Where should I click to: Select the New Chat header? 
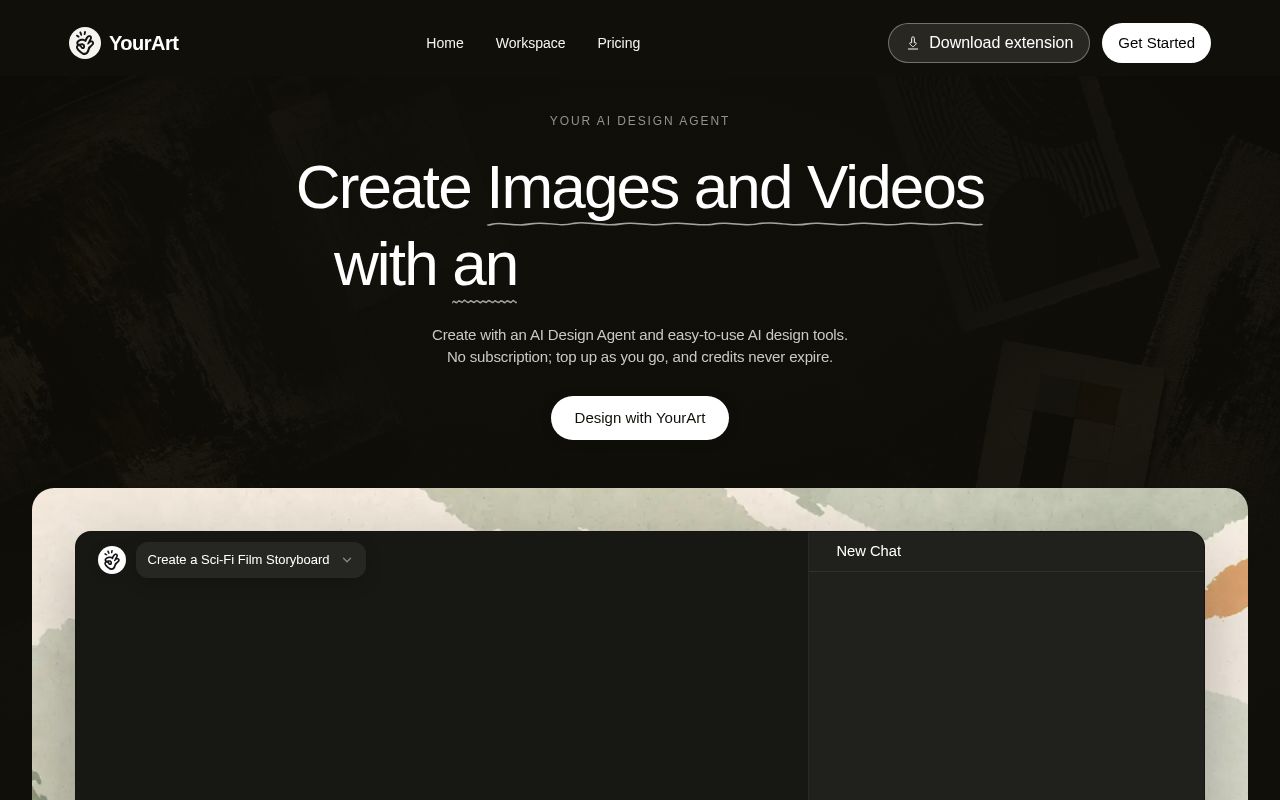click(x=869, y=551)
